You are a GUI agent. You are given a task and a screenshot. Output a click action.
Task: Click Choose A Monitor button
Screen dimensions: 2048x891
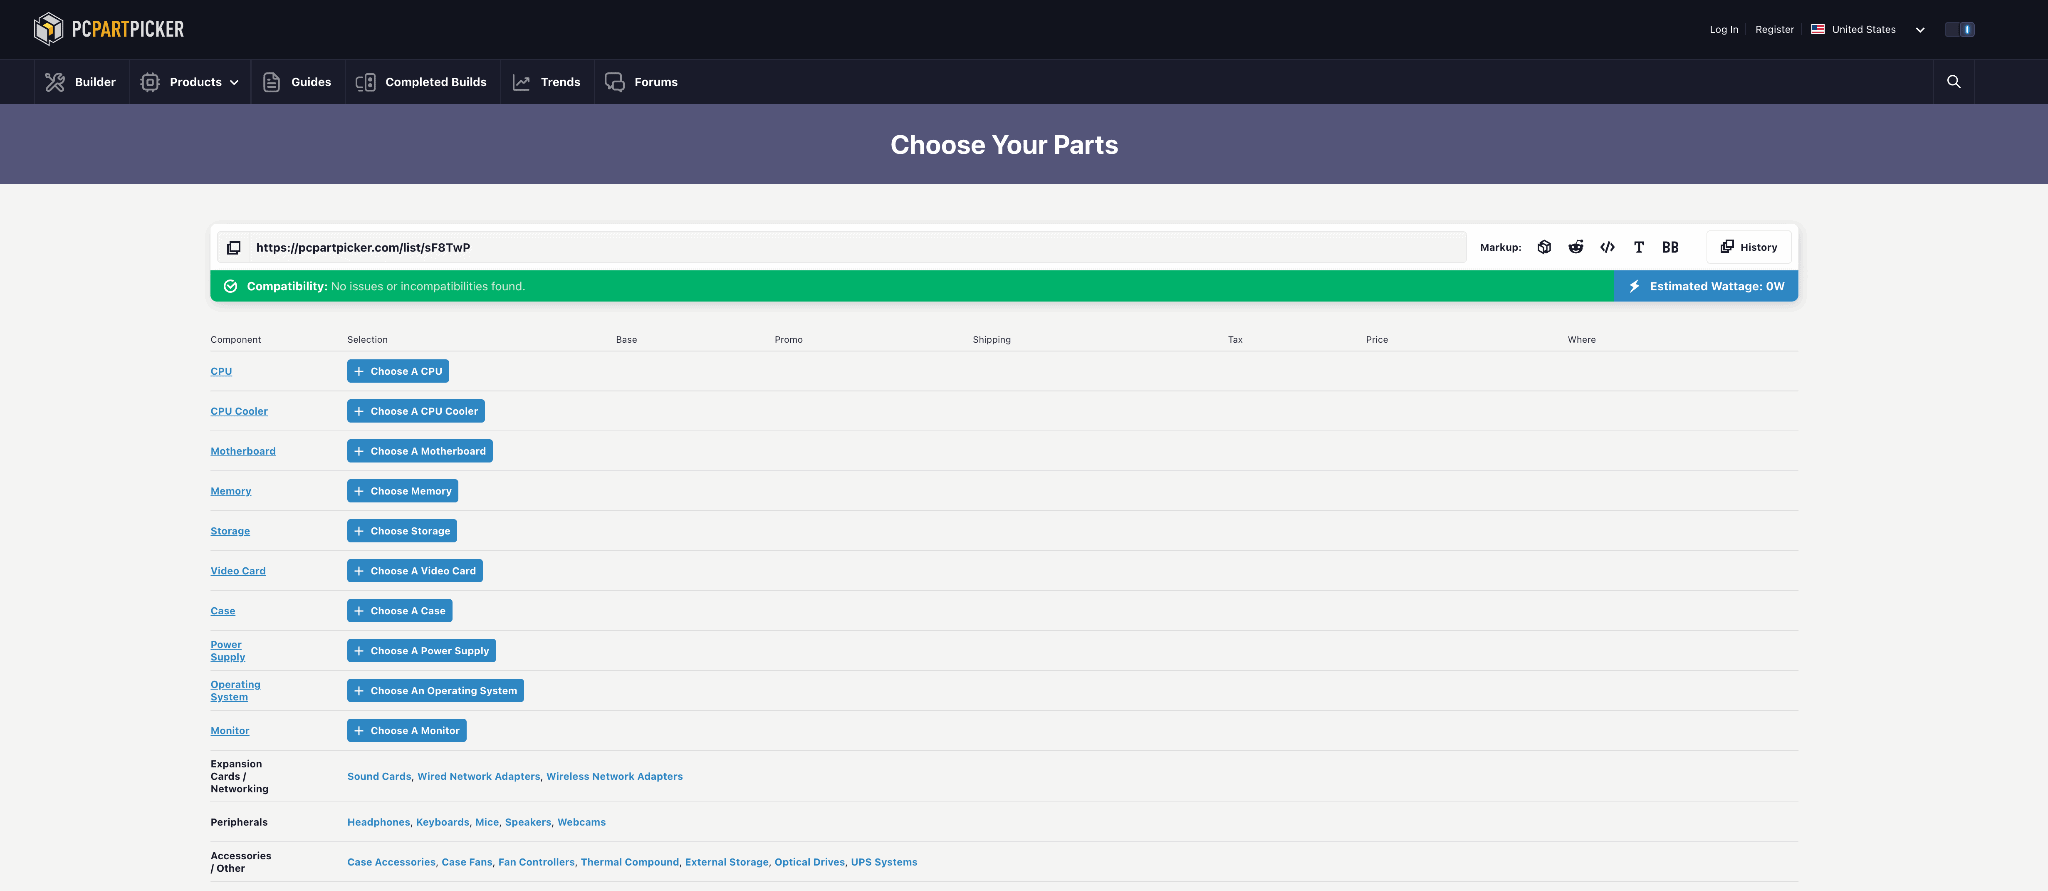(407, 731)
